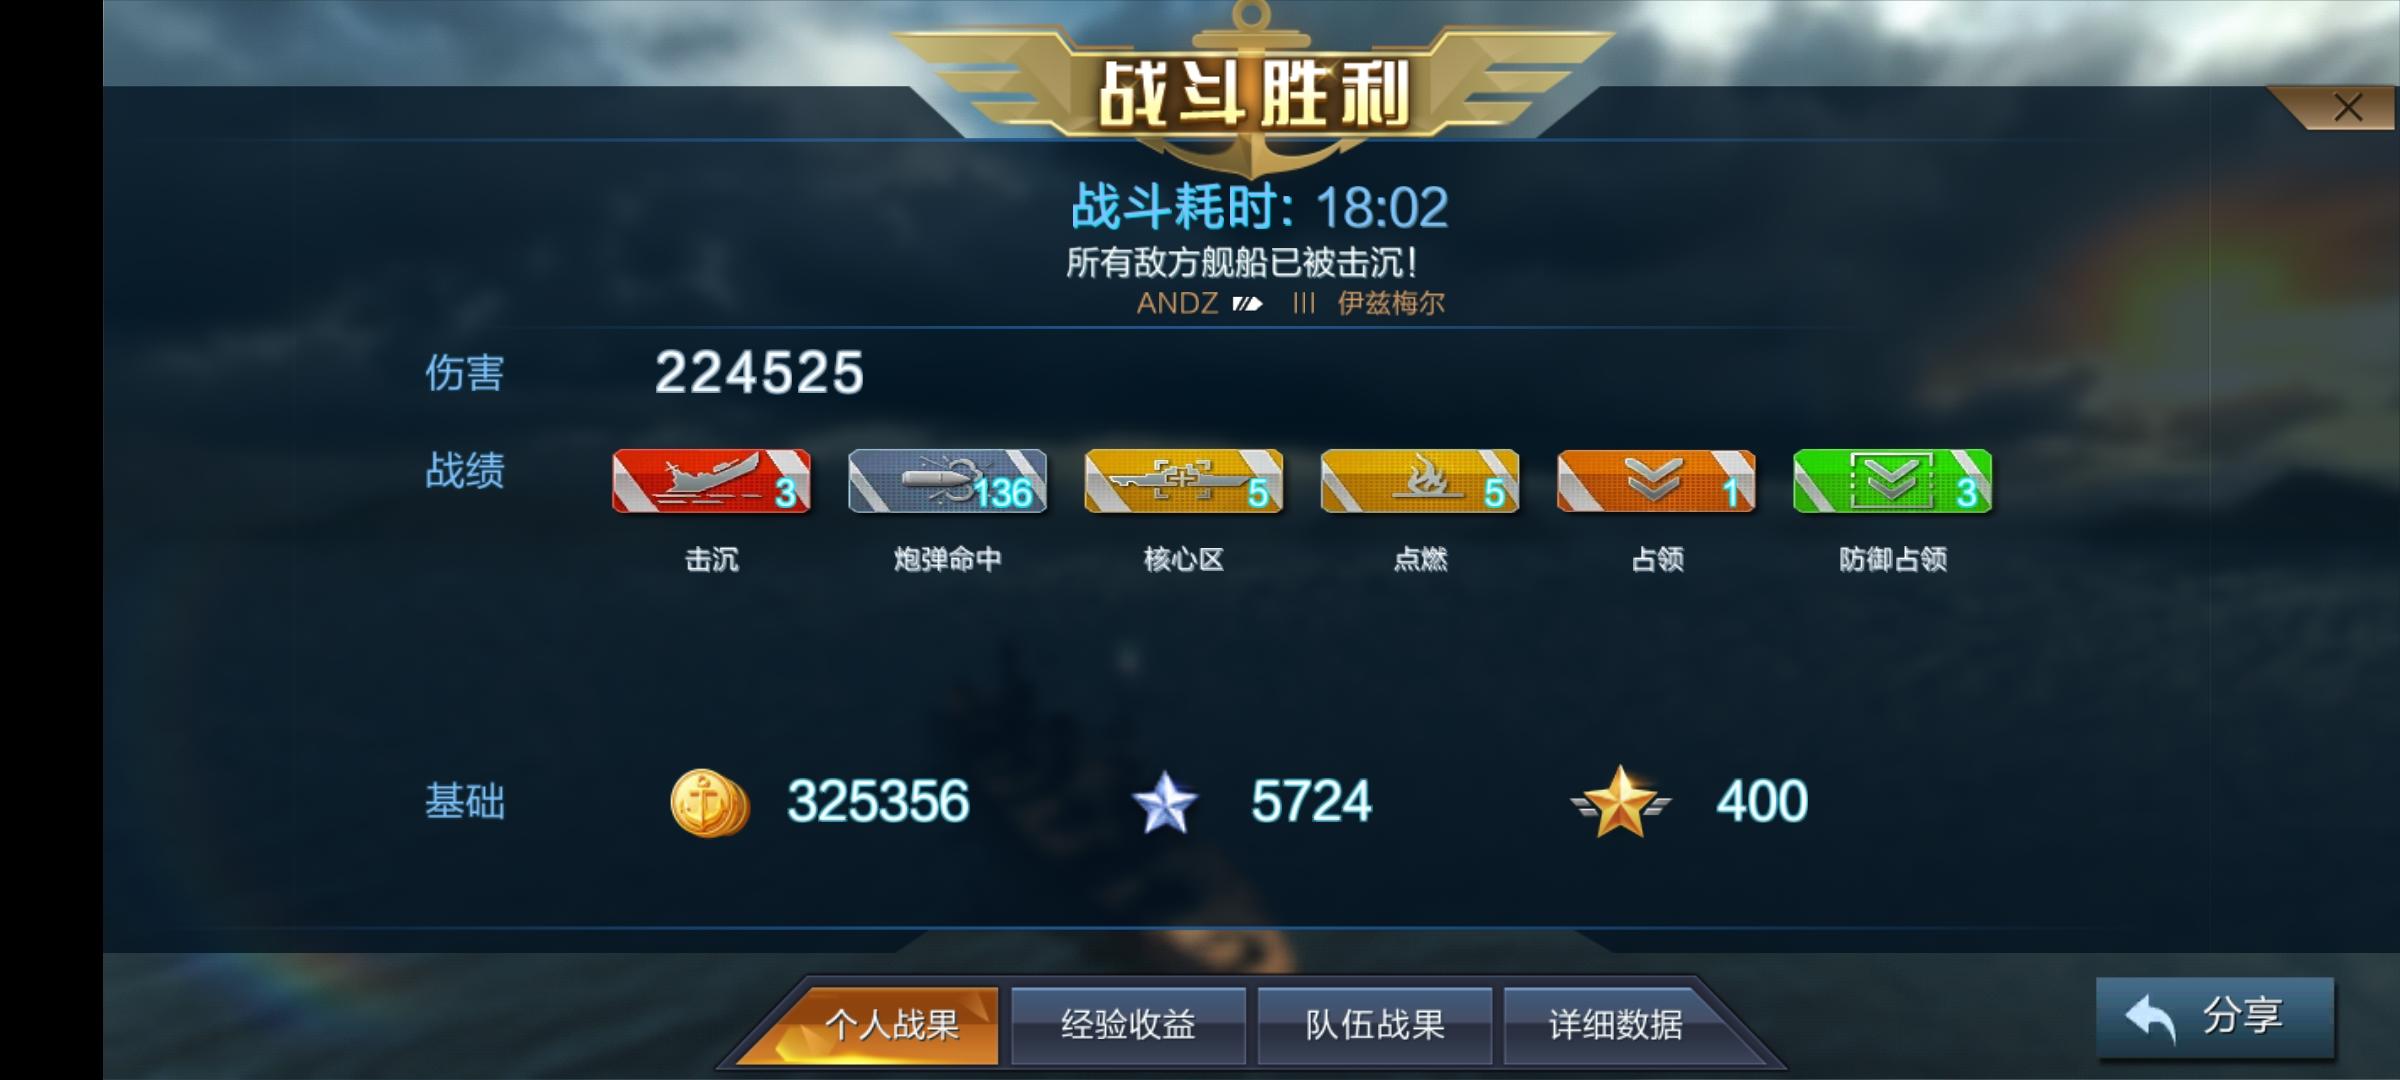
Task: Tap the 325356 coin reward amount
Action: point(878,802)
